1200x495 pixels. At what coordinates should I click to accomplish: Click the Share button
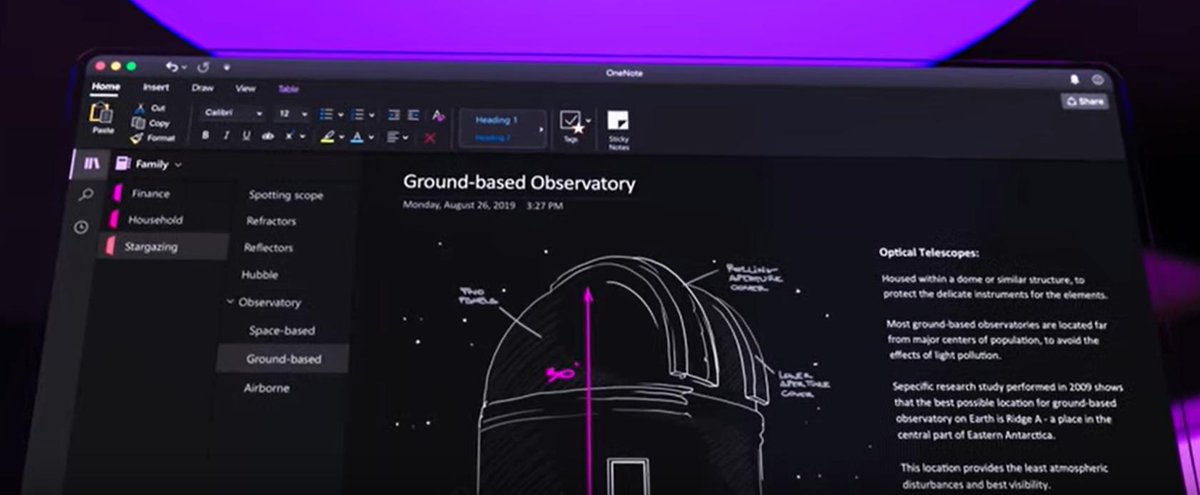coord(1084,101)
